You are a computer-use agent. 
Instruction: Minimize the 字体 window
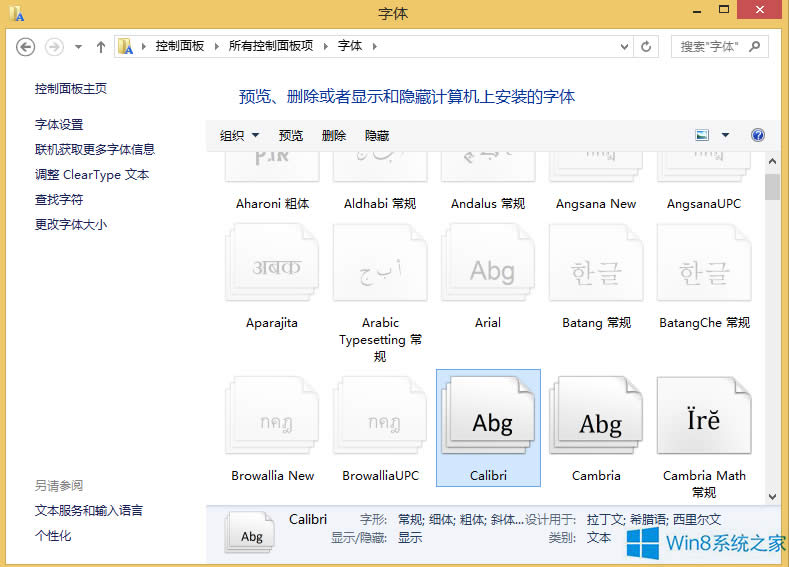(x=697, y=10)
